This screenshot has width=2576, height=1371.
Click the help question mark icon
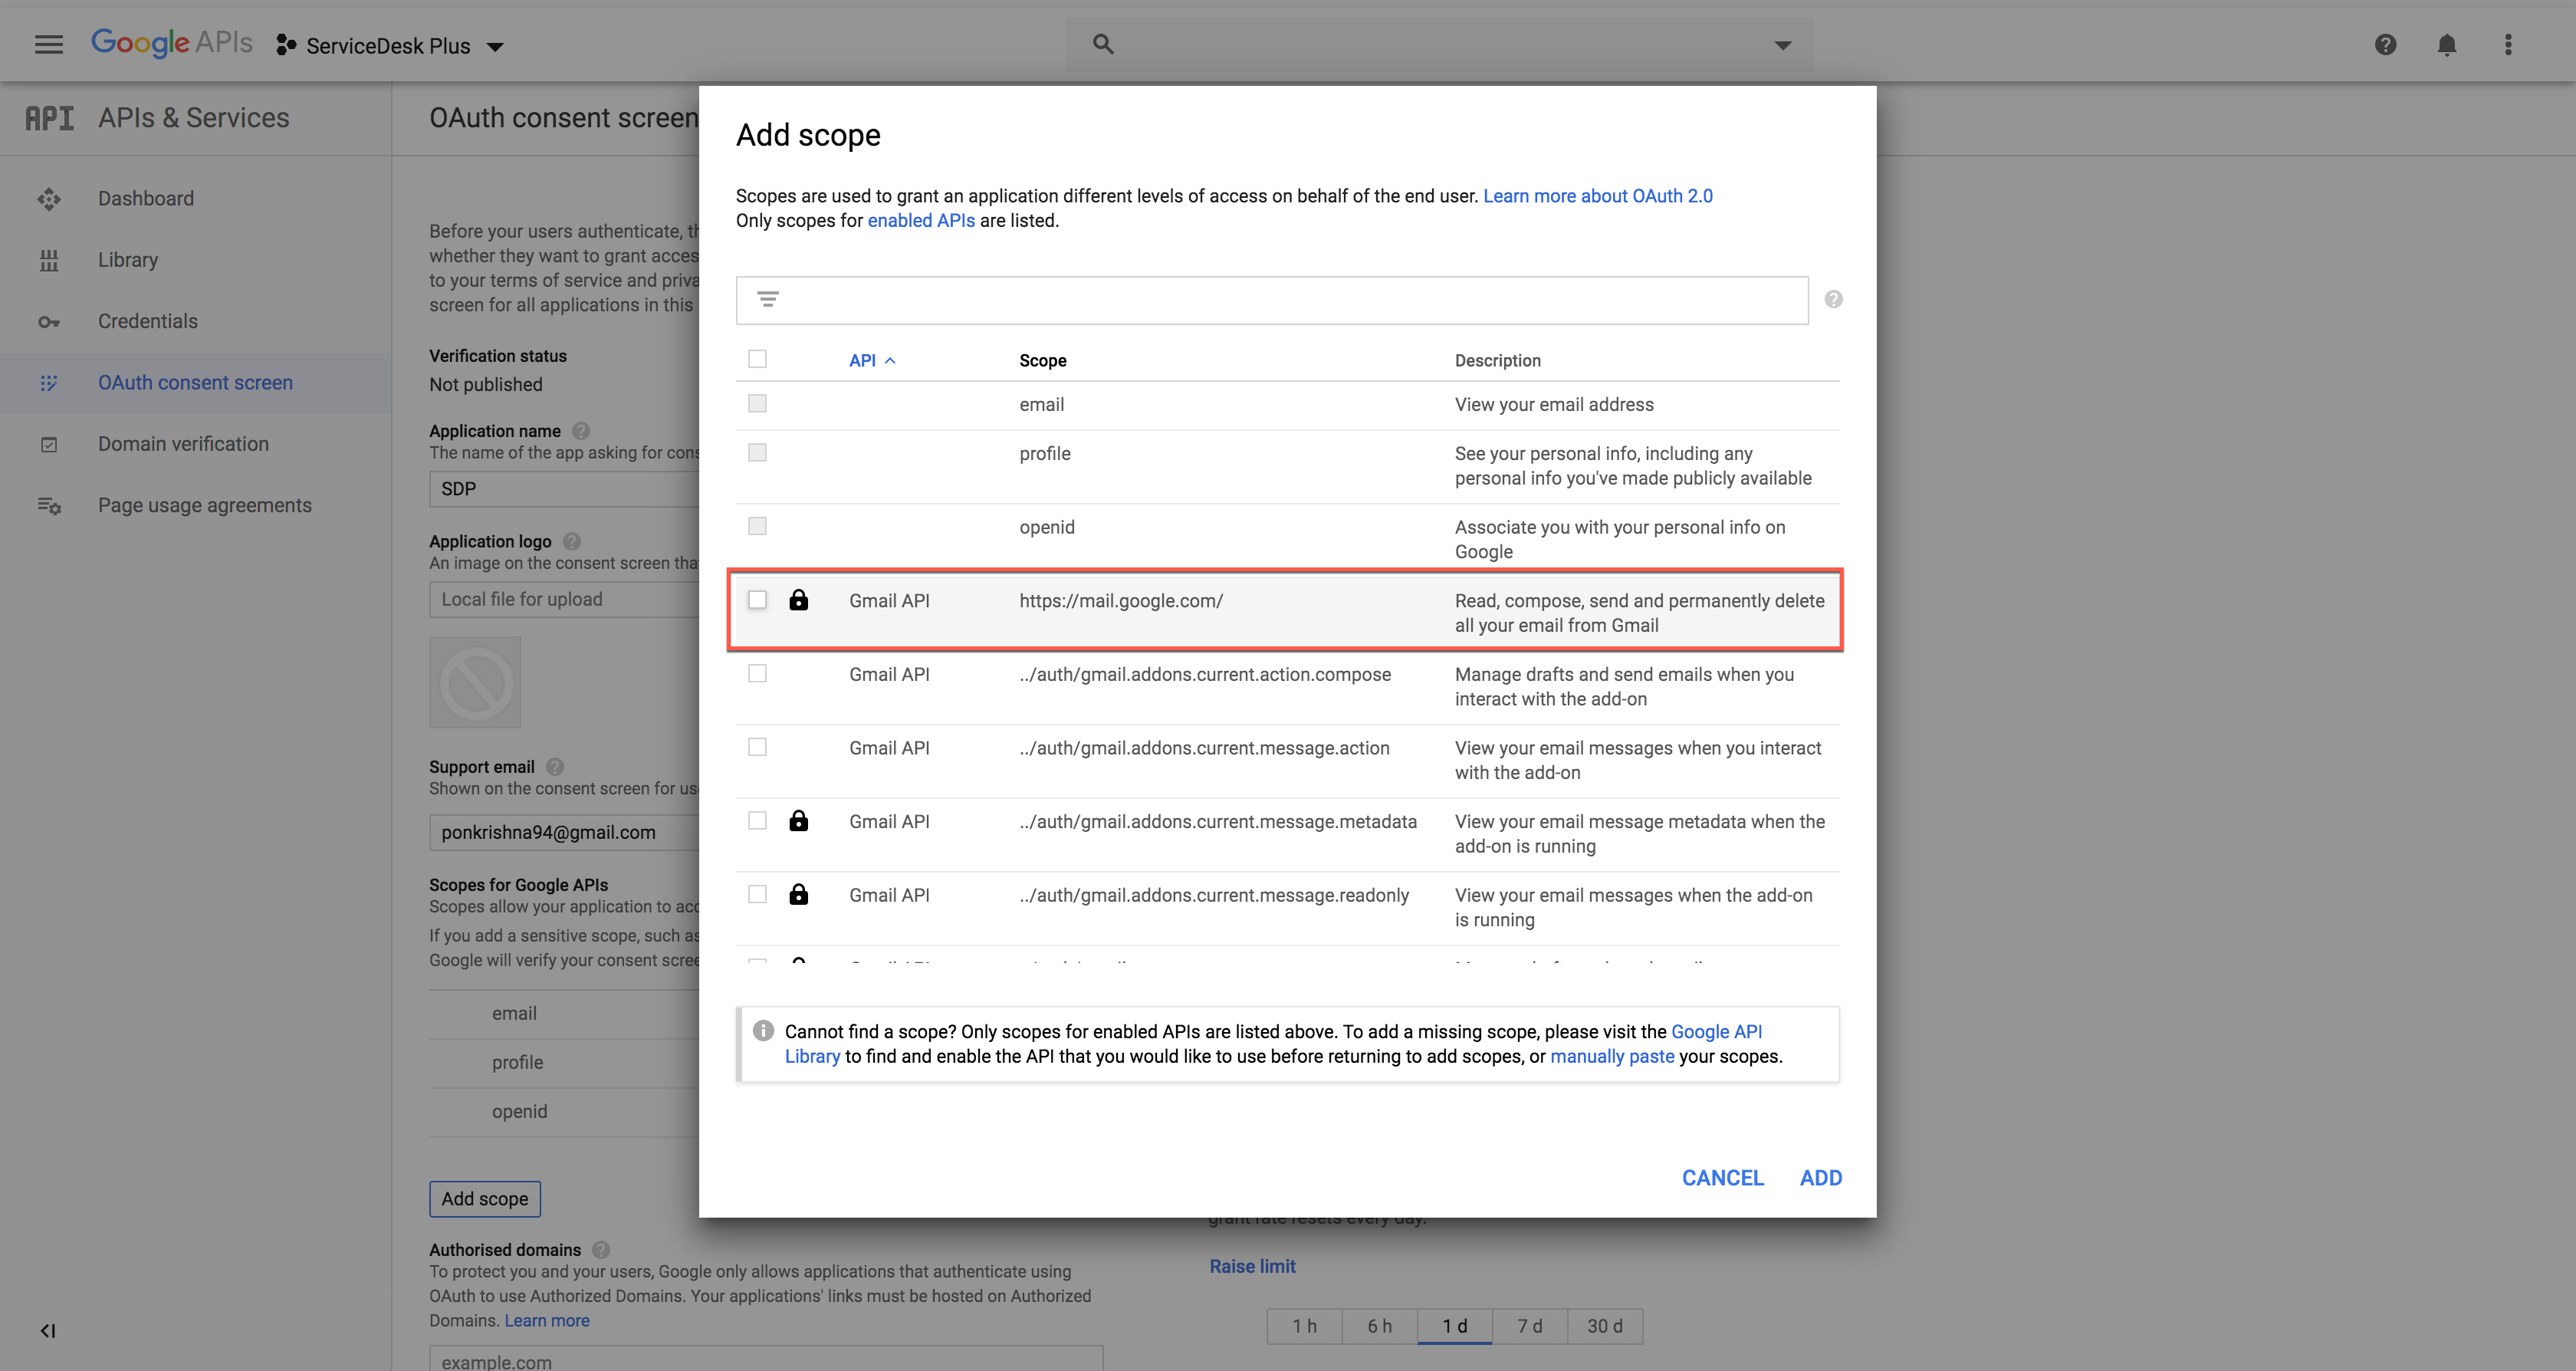[2385, 44]
